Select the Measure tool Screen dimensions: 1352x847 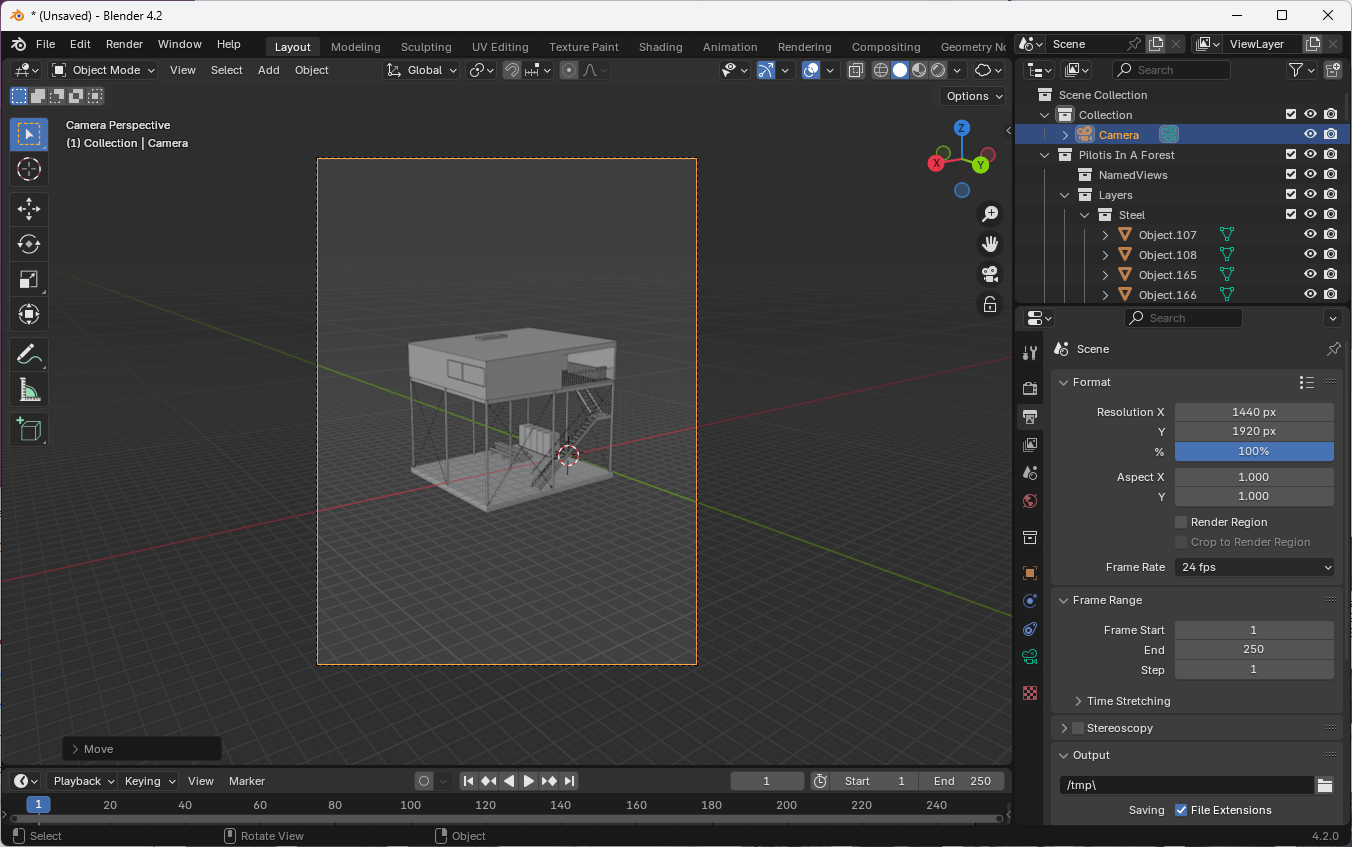click(x=29, y=389)
